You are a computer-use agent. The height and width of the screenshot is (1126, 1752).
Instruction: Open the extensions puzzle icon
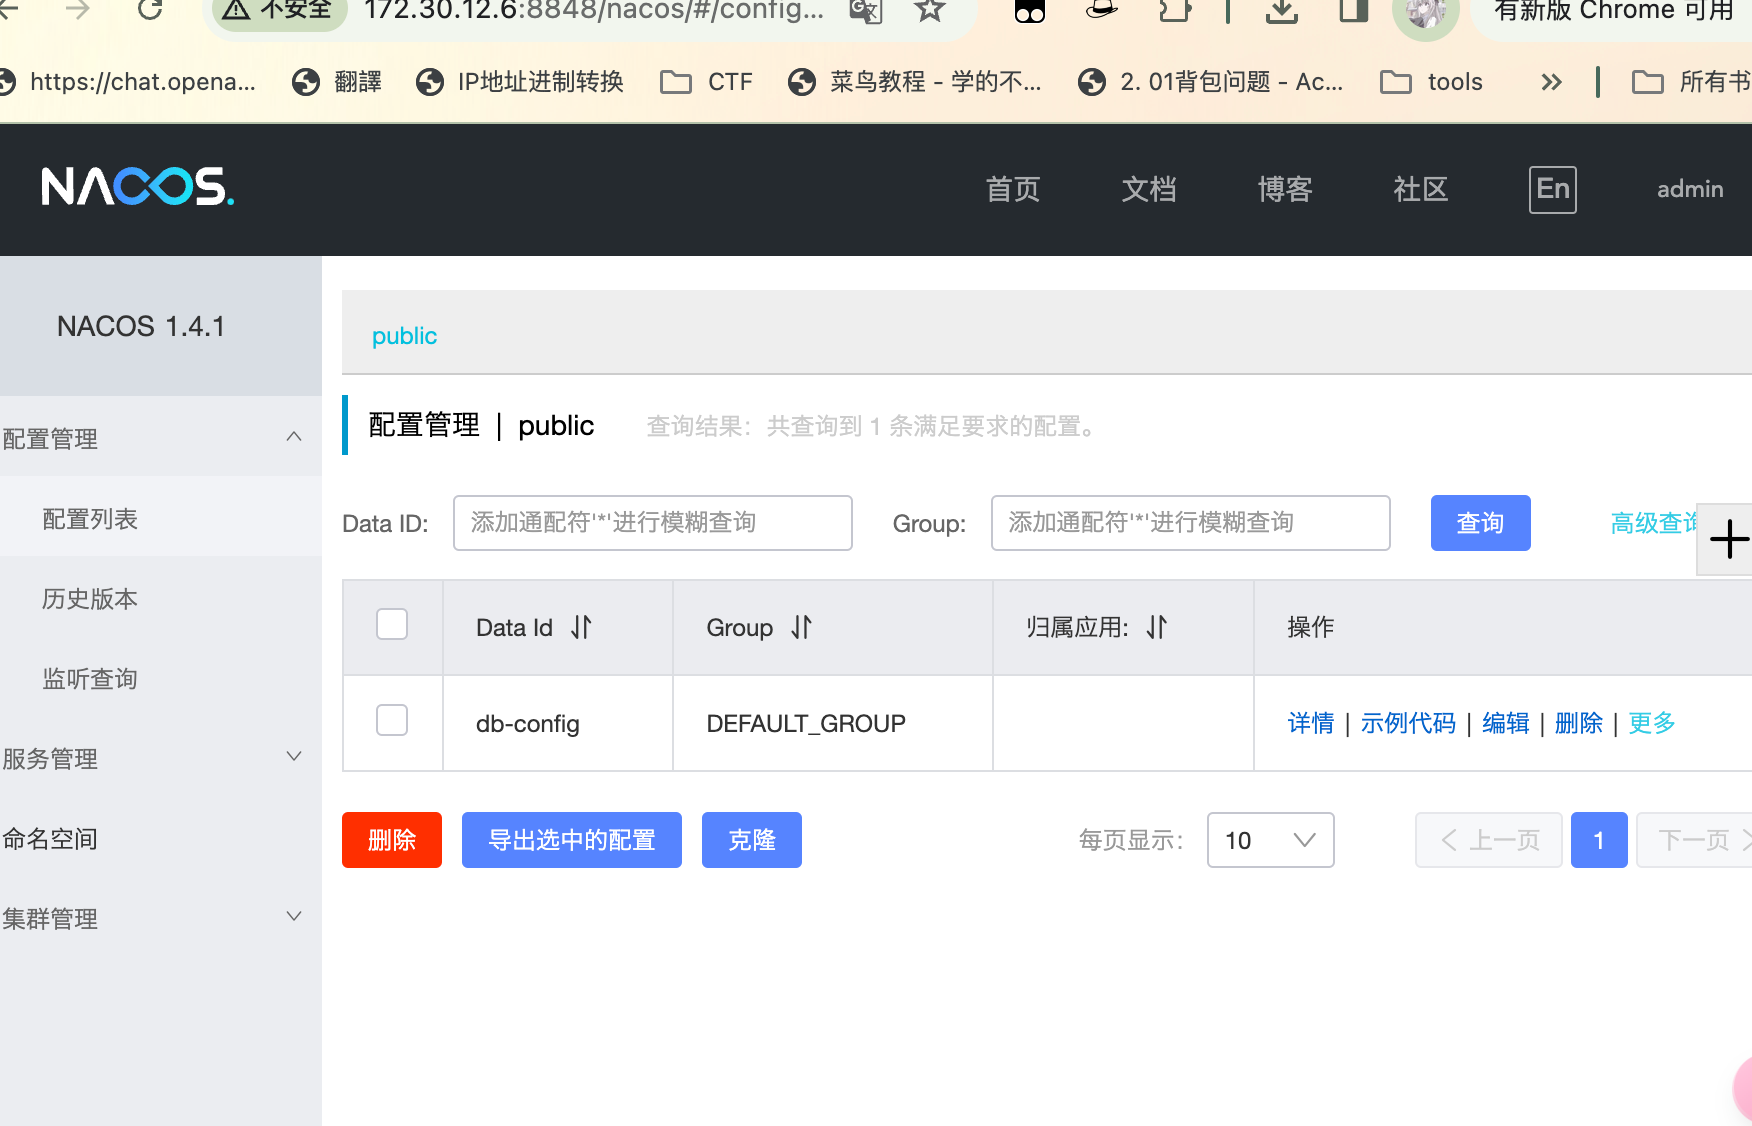pos(1175,10)
